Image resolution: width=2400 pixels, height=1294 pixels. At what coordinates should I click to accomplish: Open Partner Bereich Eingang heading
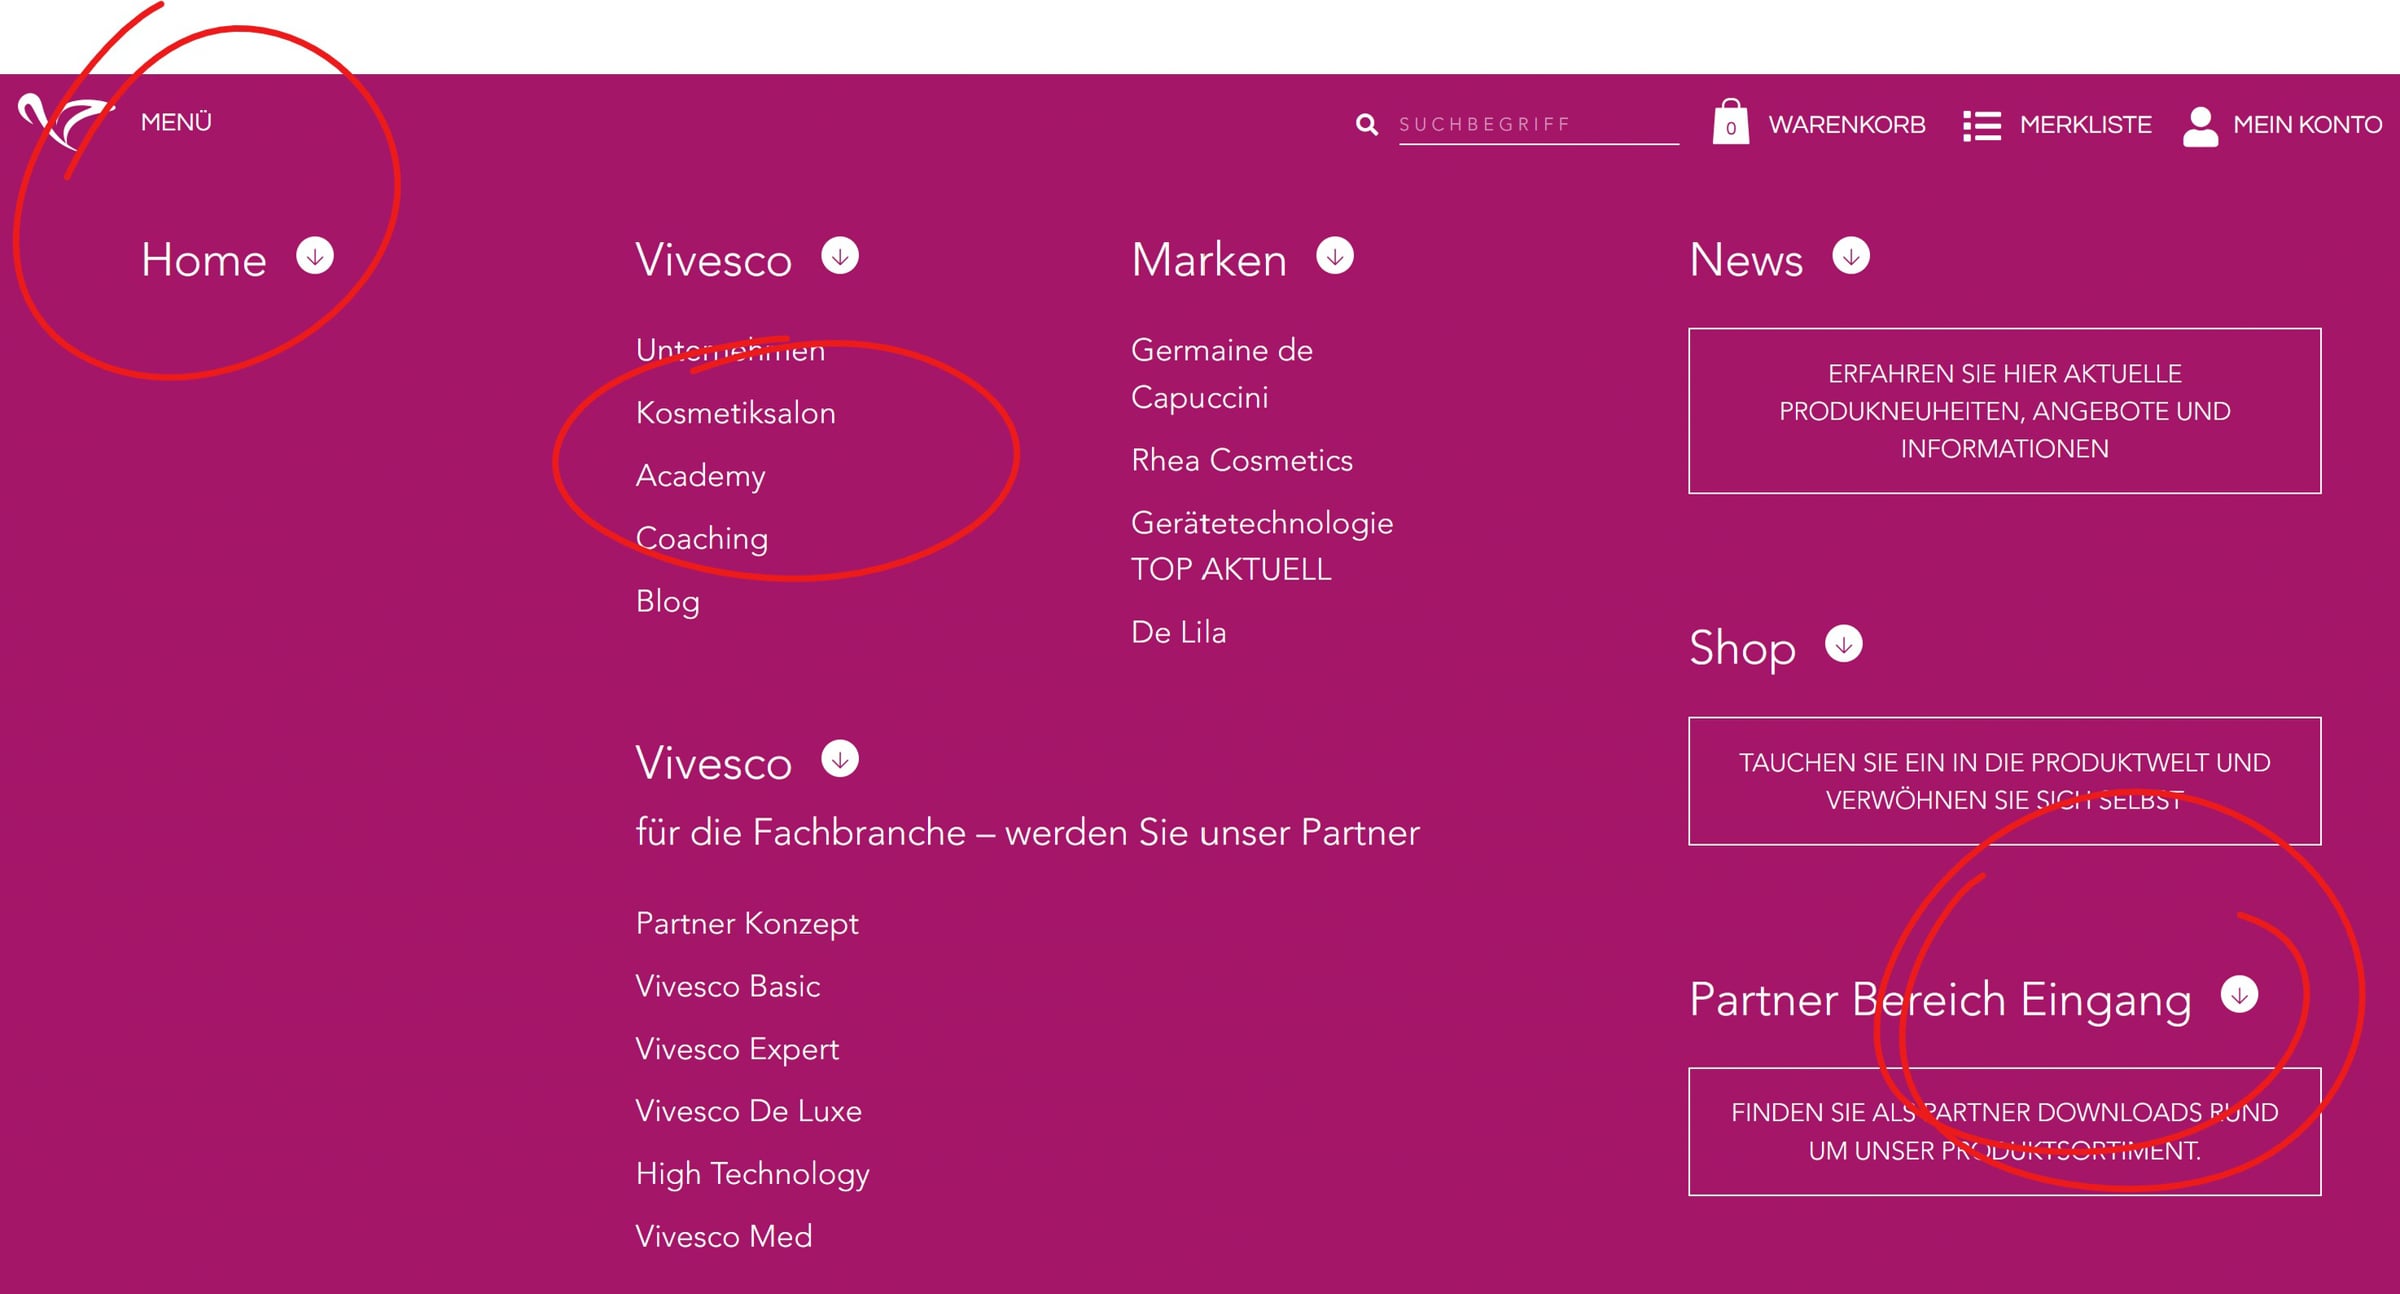pos(1940,1001)
